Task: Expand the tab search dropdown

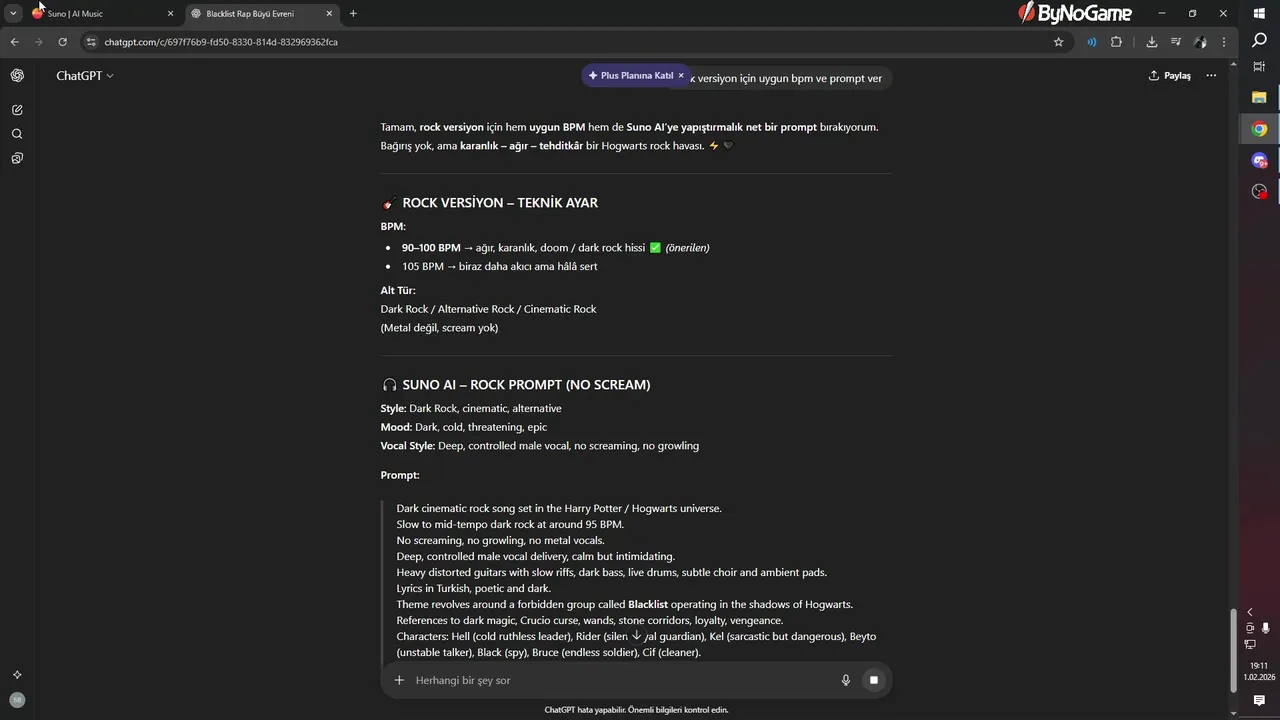Action: tap(13, 14)
